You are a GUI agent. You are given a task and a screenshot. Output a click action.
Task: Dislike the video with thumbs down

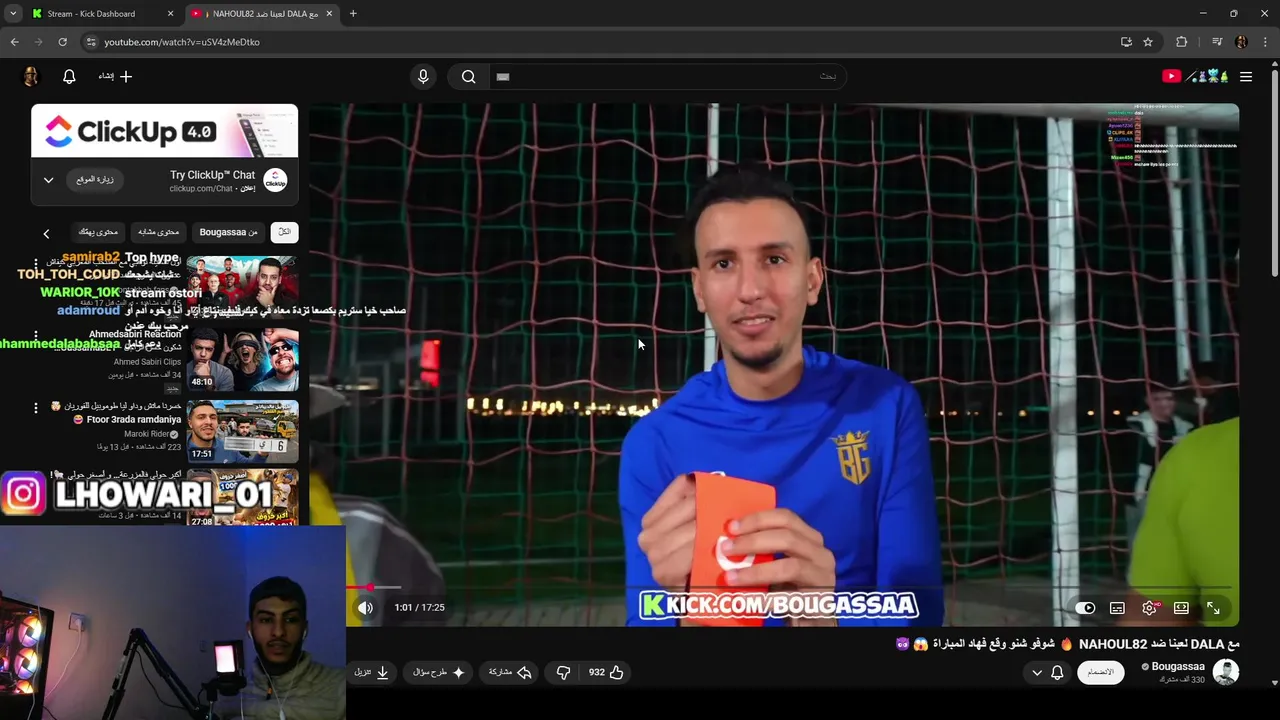(x=563, y=672)
